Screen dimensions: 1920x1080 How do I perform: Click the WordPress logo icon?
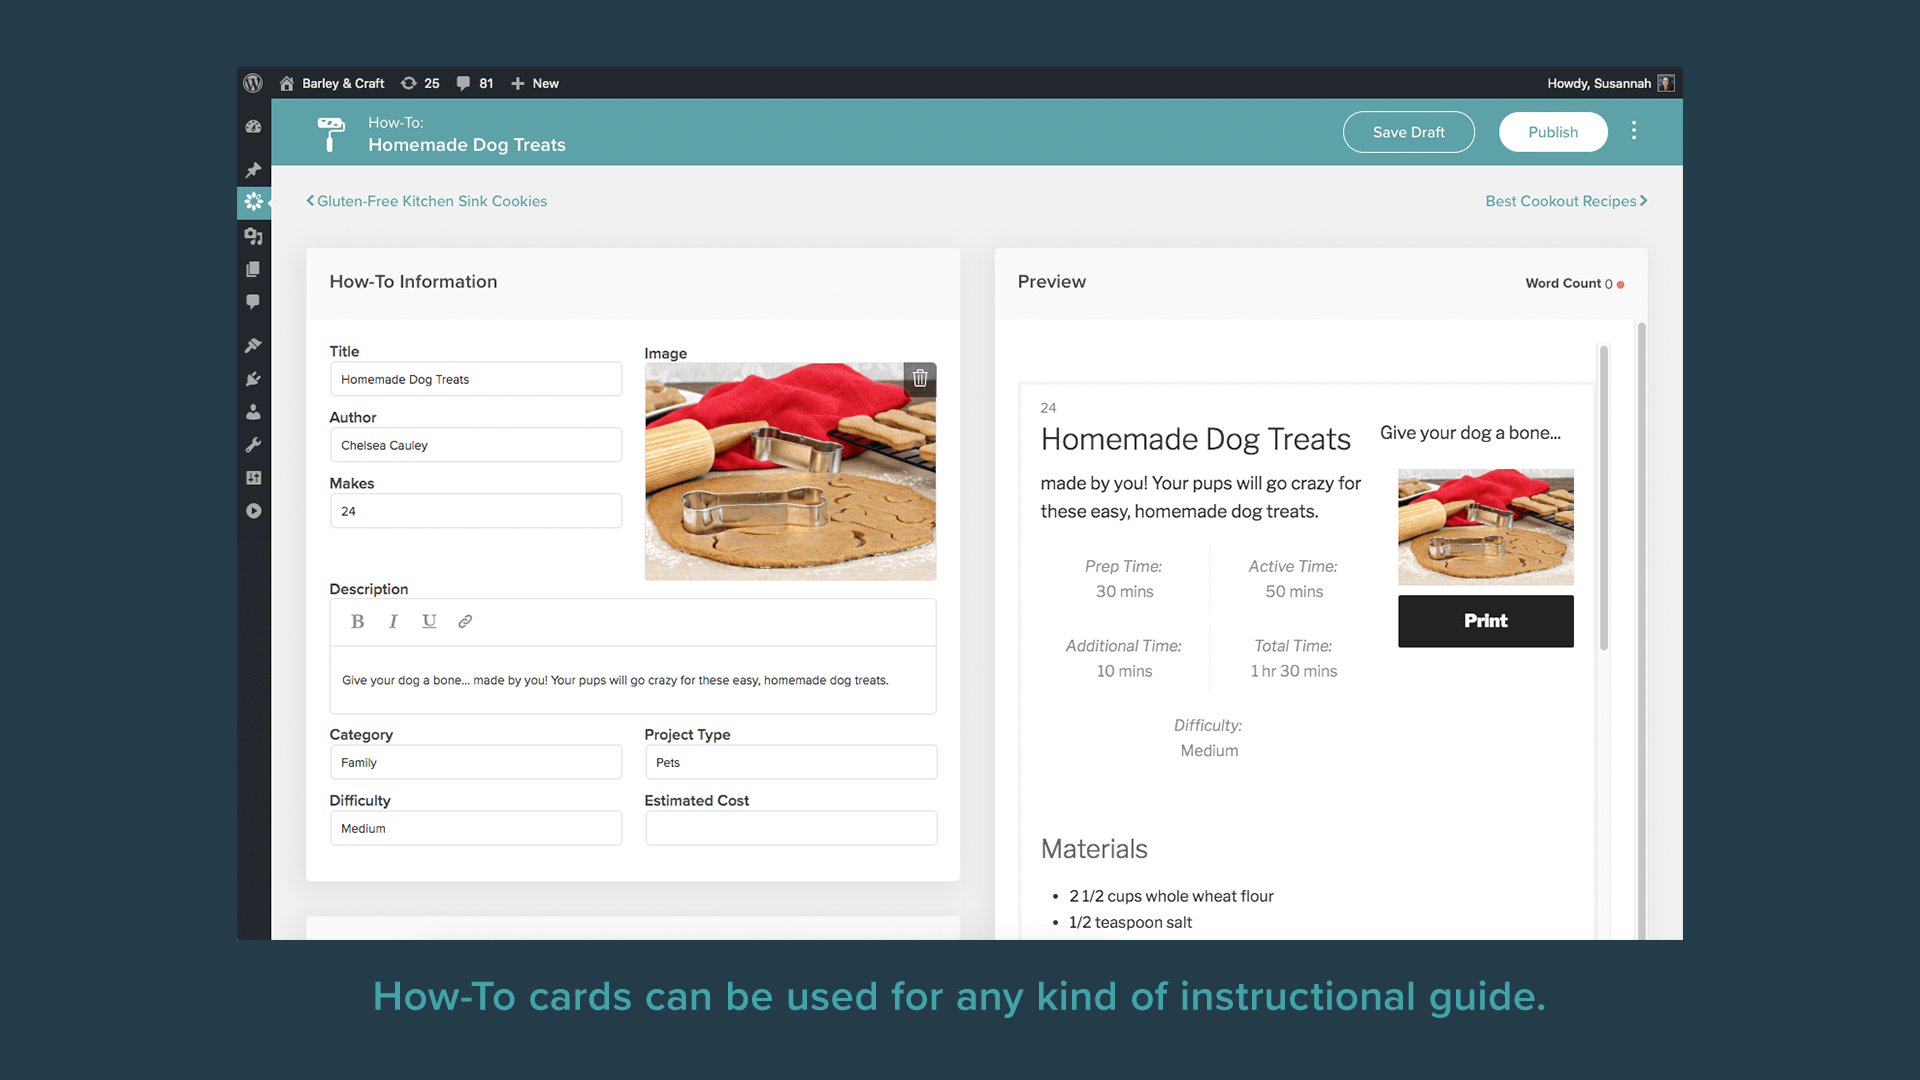pos(253,82)
